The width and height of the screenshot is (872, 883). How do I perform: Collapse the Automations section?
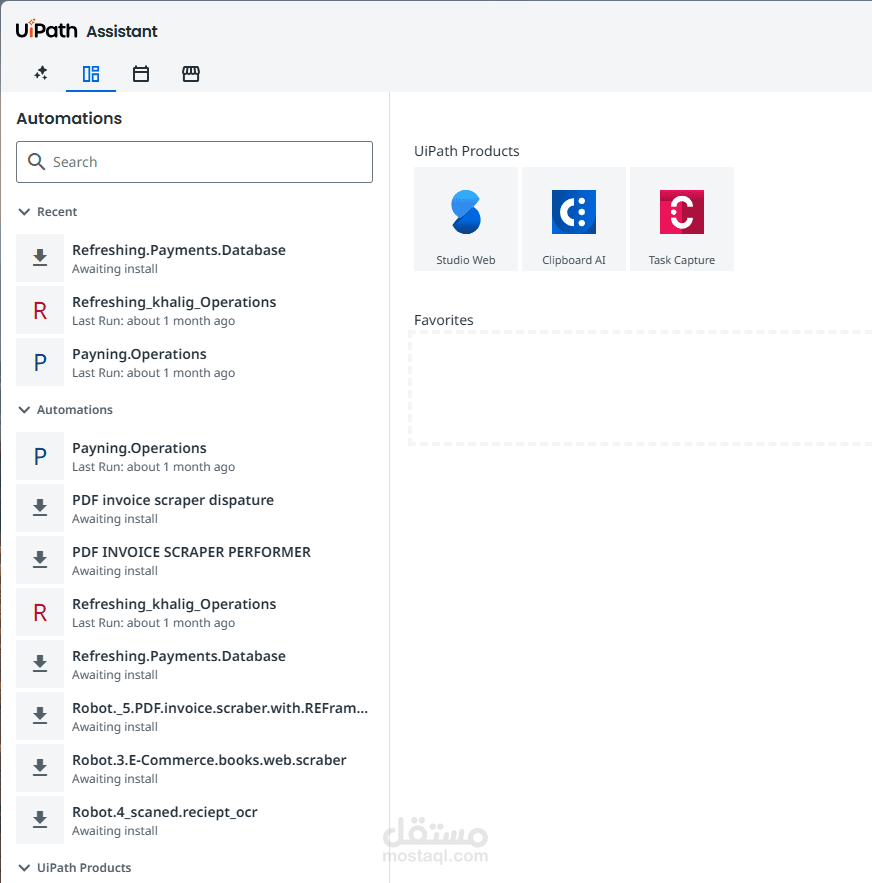coord(23,410)
